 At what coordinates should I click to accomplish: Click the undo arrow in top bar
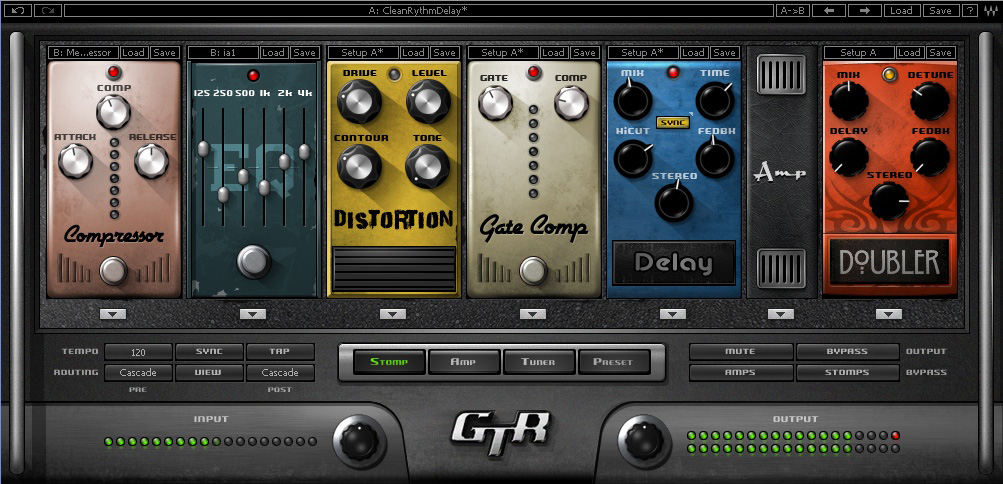pyautogui.click(x=18, y=10)
